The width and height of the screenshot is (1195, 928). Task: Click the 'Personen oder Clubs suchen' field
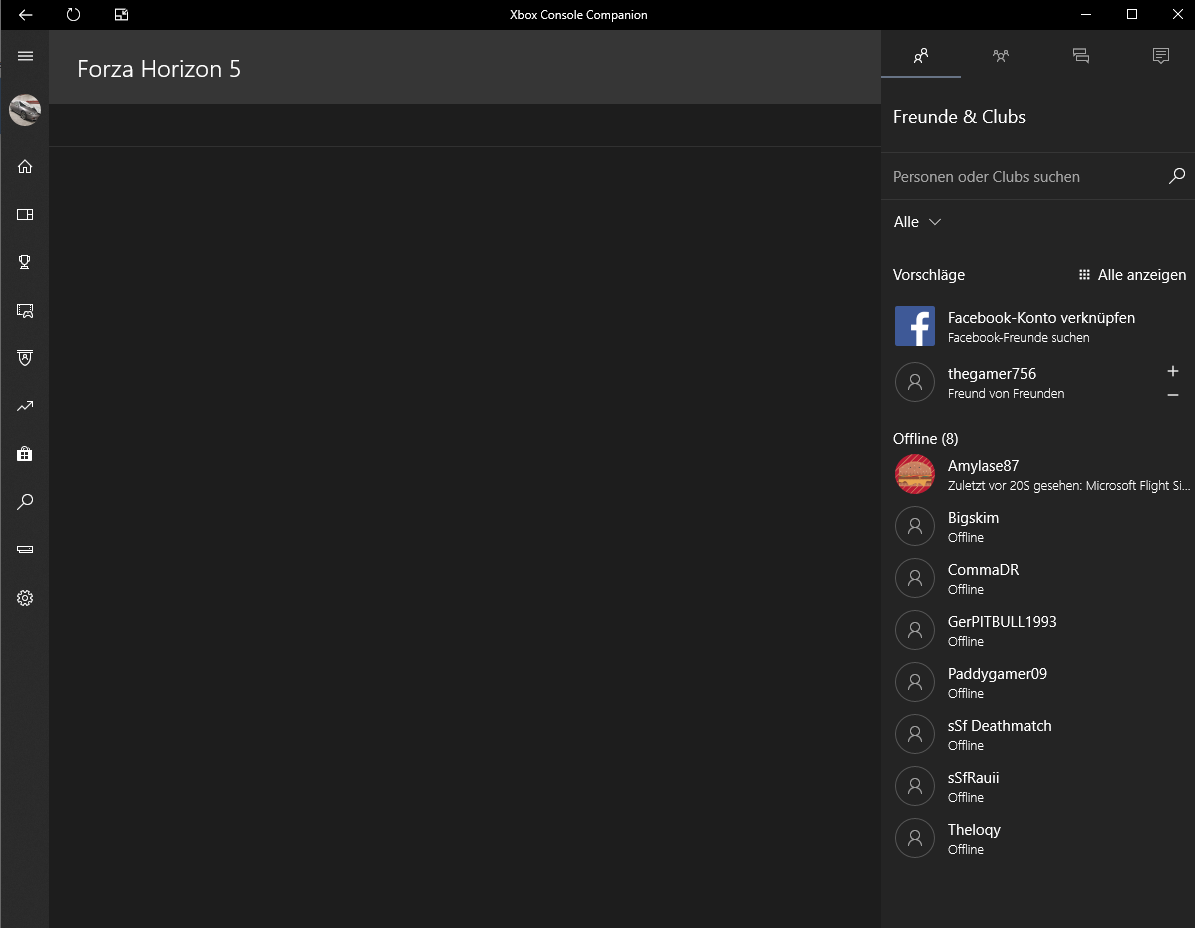point(1025,177)
